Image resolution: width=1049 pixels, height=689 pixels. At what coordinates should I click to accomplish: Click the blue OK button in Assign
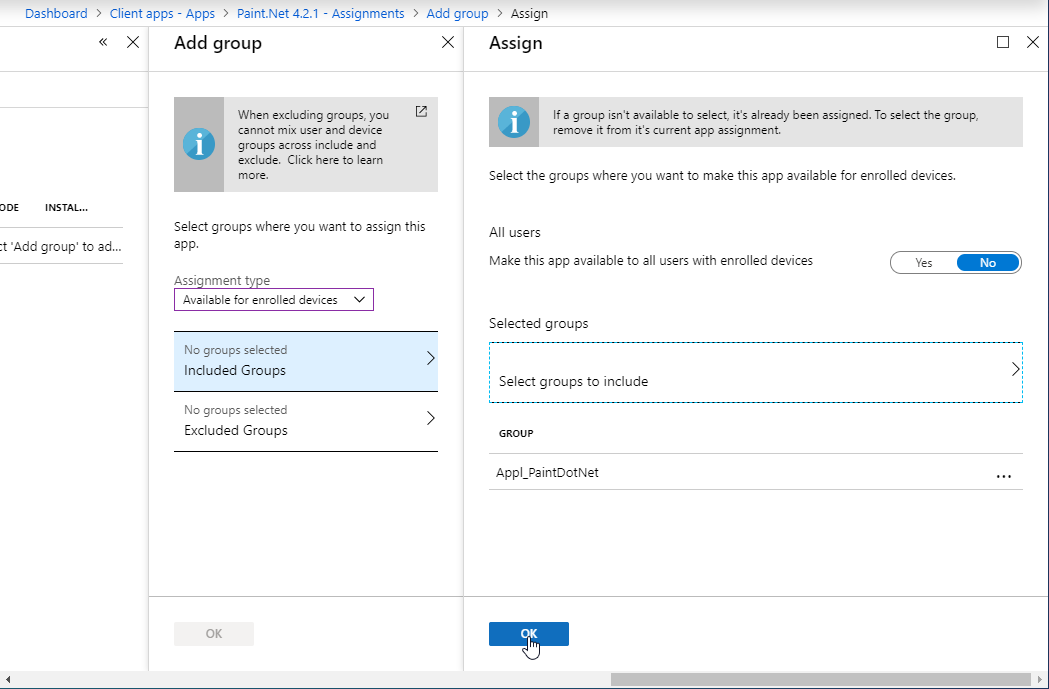tap(528, 634)
